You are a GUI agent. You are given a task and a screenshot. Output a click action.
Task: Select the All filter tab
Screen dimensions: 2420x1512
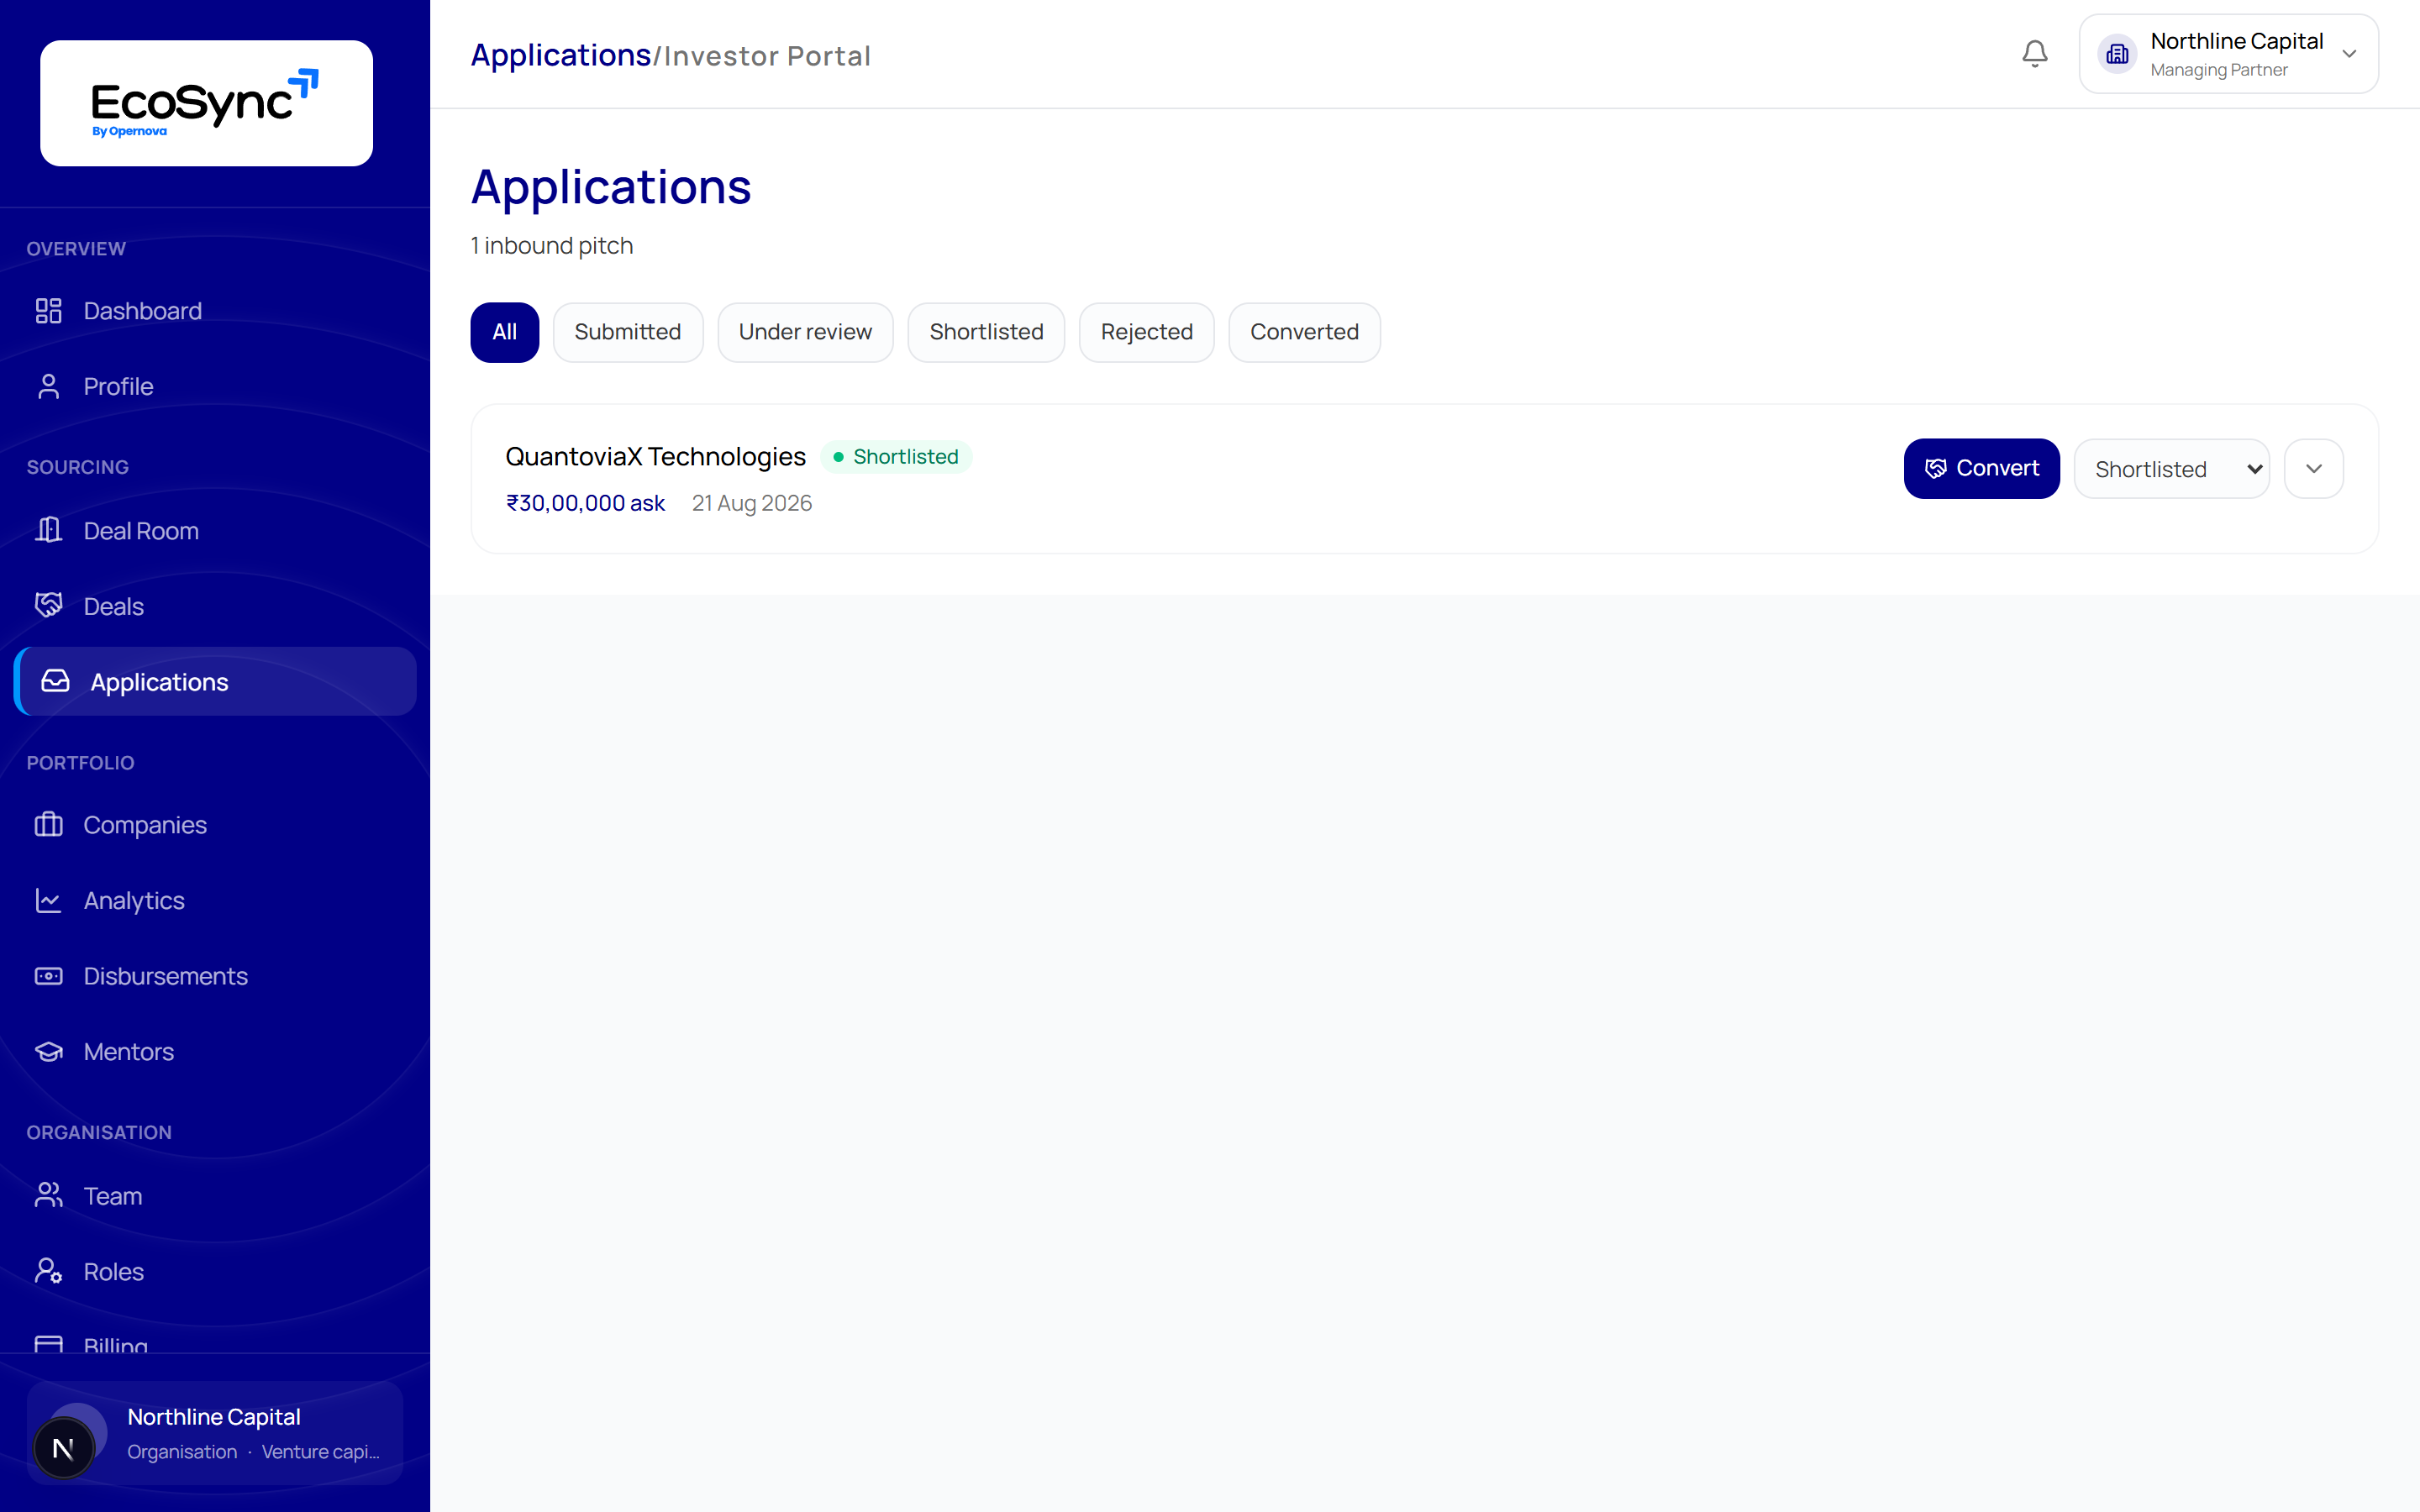point(504,332)
